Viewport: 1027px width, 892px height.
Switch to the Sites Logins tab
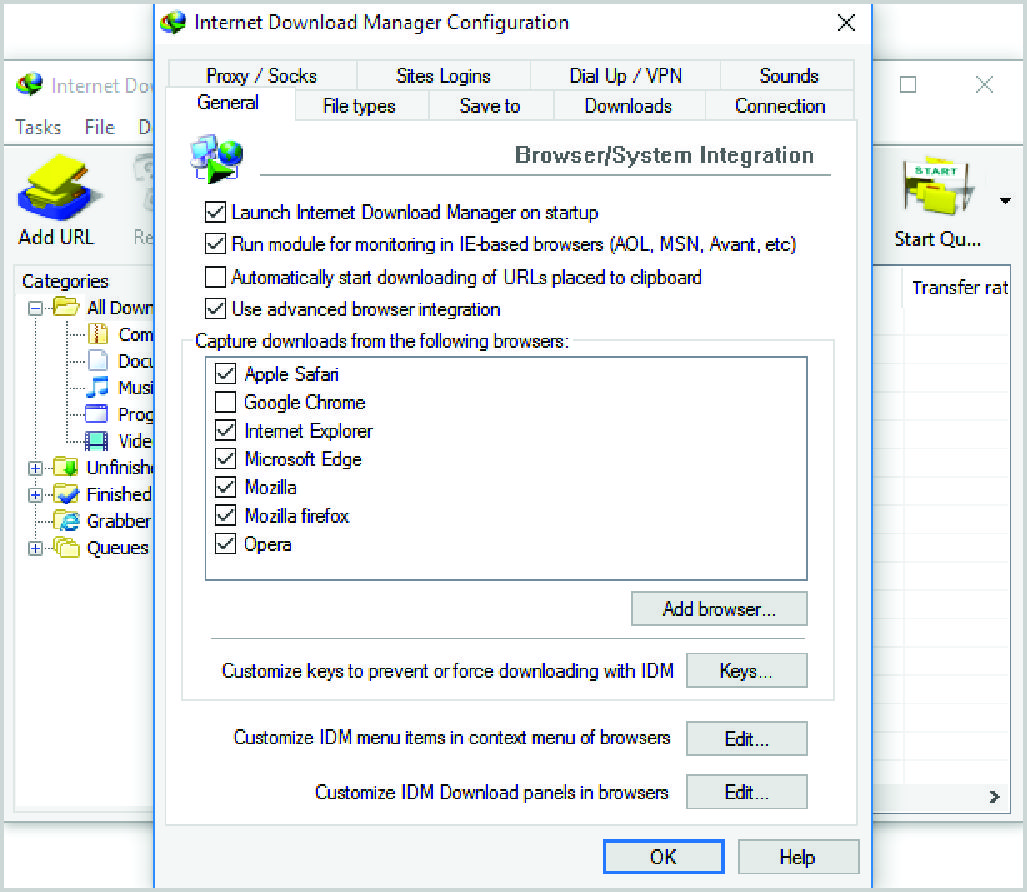point(443,75)
